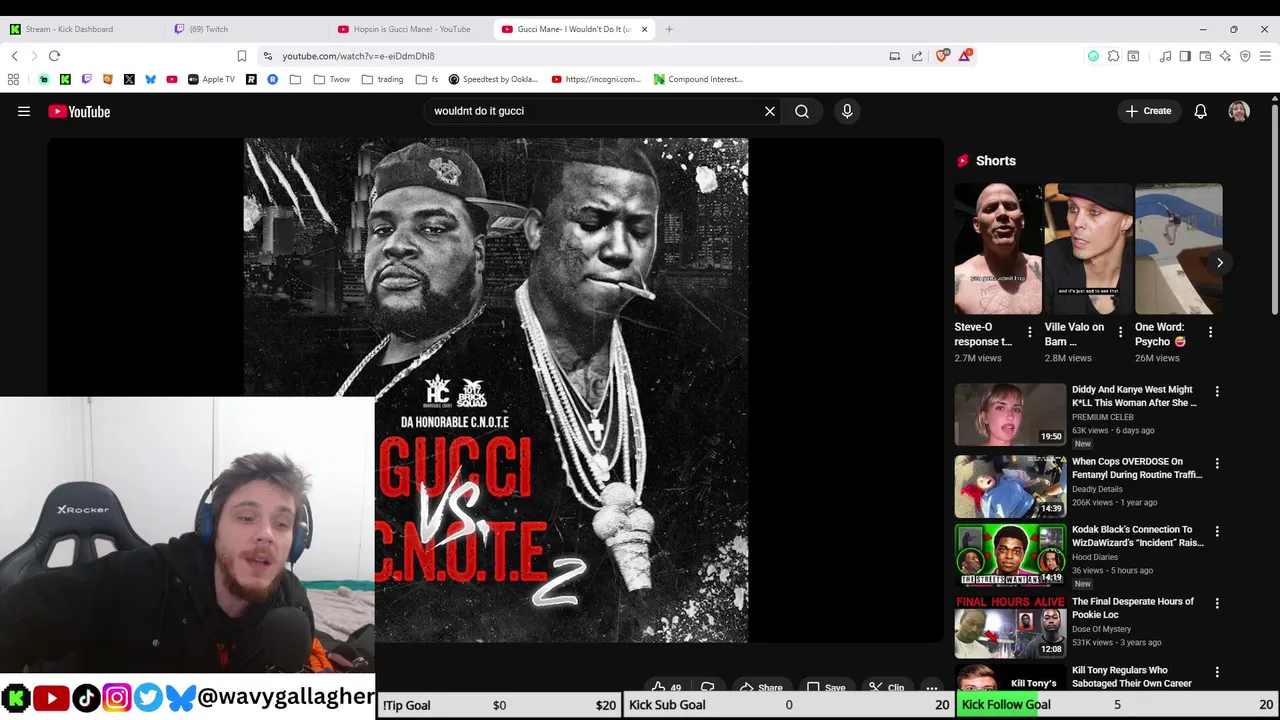
Task: Open options for 'Steve-O response' short
Action: coord(1030,332)
